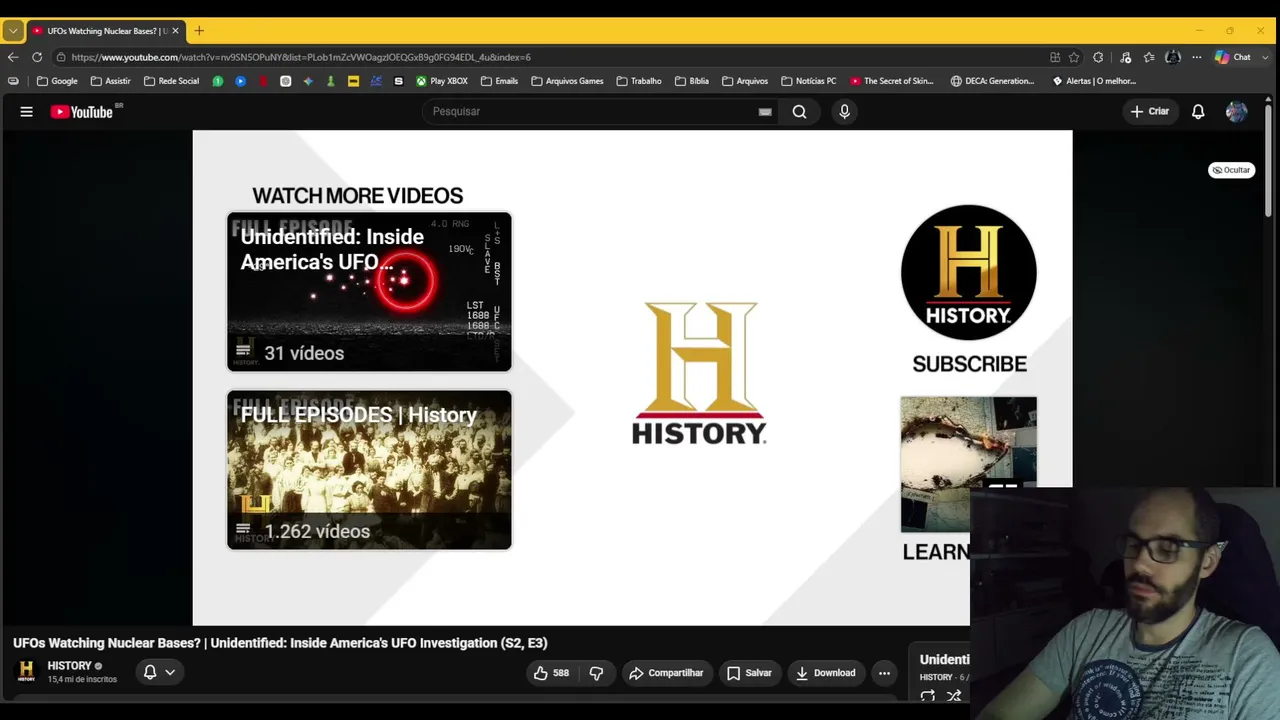The height and width of the screenshot is (720, 1280).
Task: Open the HISTORY channel avatar below video
Action: pos(27,671)
